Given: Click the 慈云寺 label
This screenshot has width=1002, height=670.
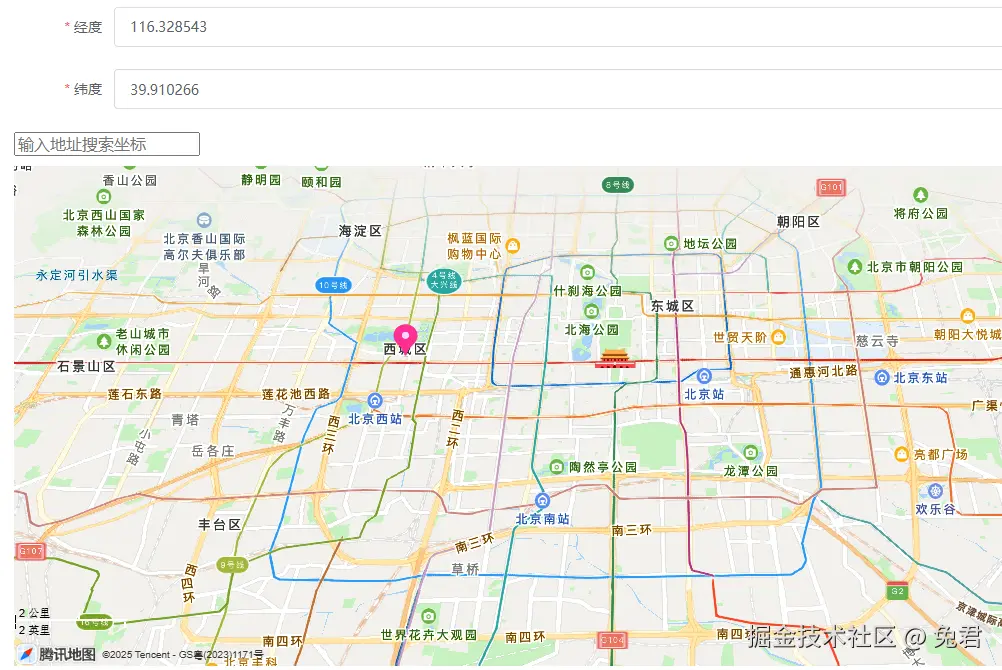Looking at the screenshot, I should point(877,341).
